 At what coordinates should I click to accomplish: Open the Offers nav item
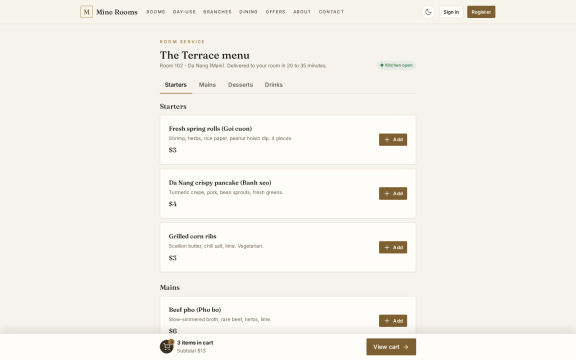[x=276, y=12]
